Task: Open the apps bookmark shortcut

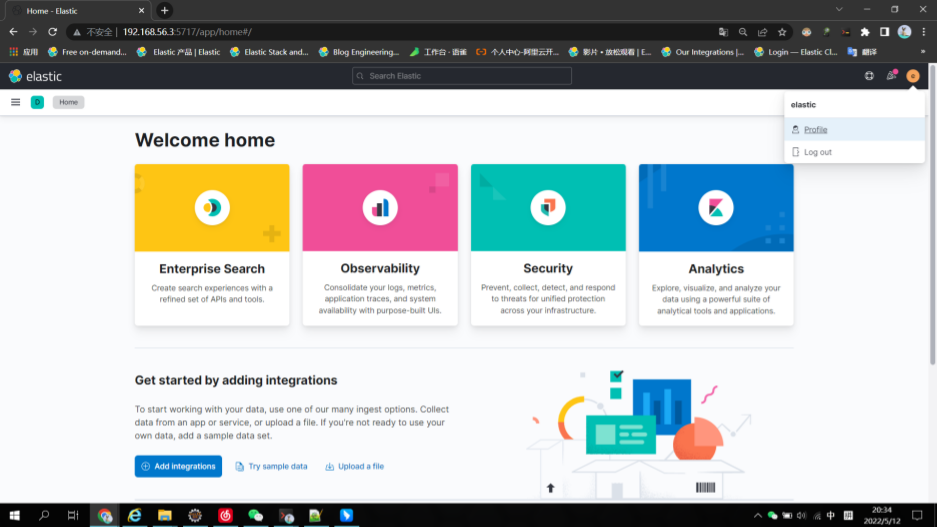Action: 24,52
